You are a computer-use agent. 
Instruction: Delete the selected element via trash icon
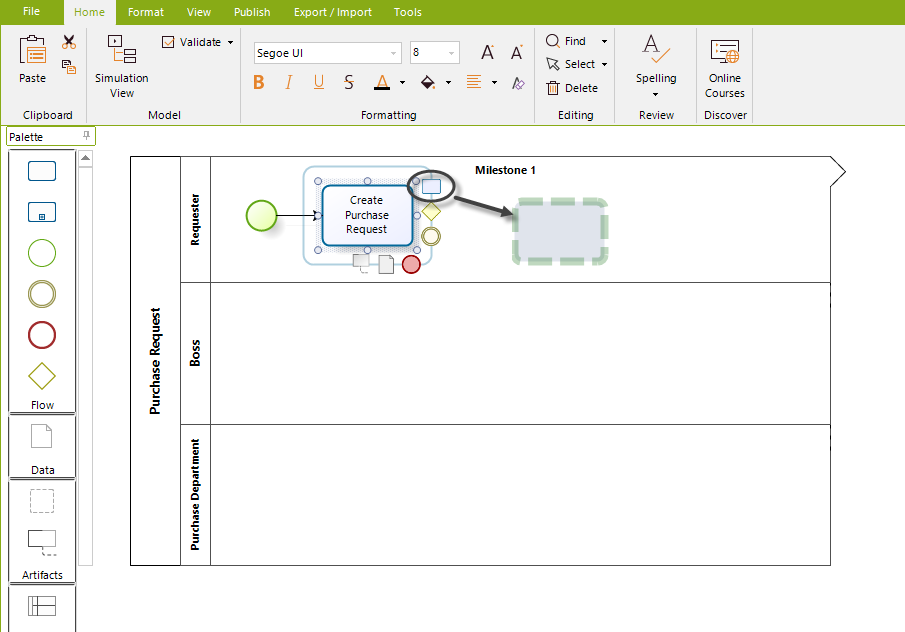coord(552,88)
